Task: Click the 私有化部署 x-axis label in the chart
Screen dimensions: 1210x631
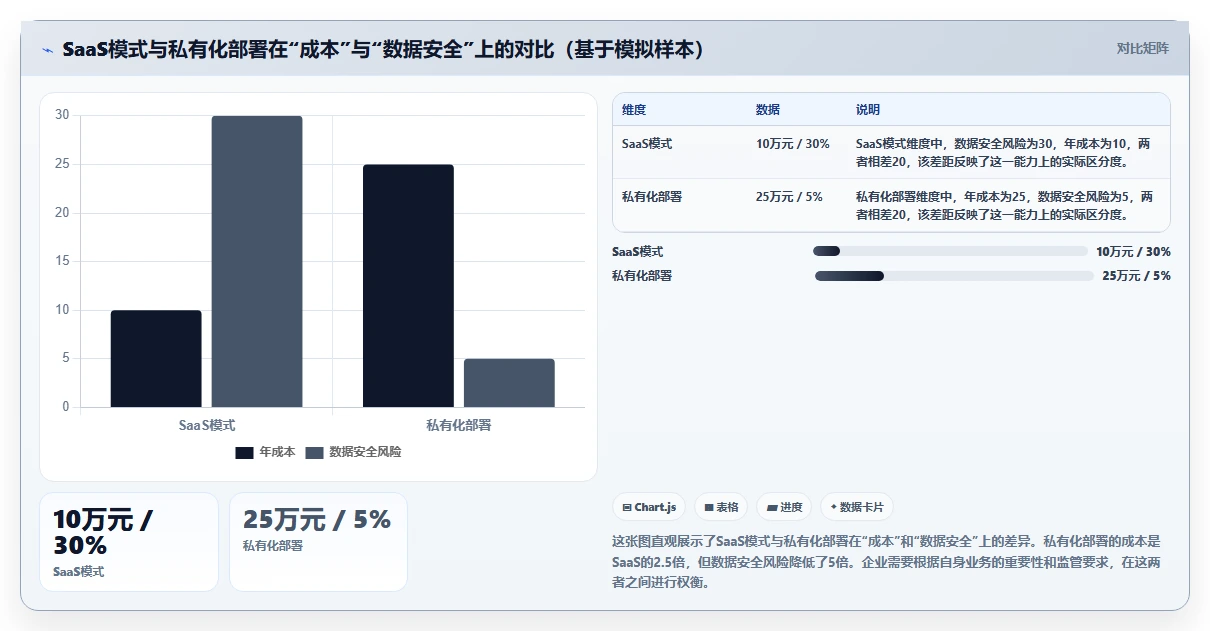Action: coord(459,425)
